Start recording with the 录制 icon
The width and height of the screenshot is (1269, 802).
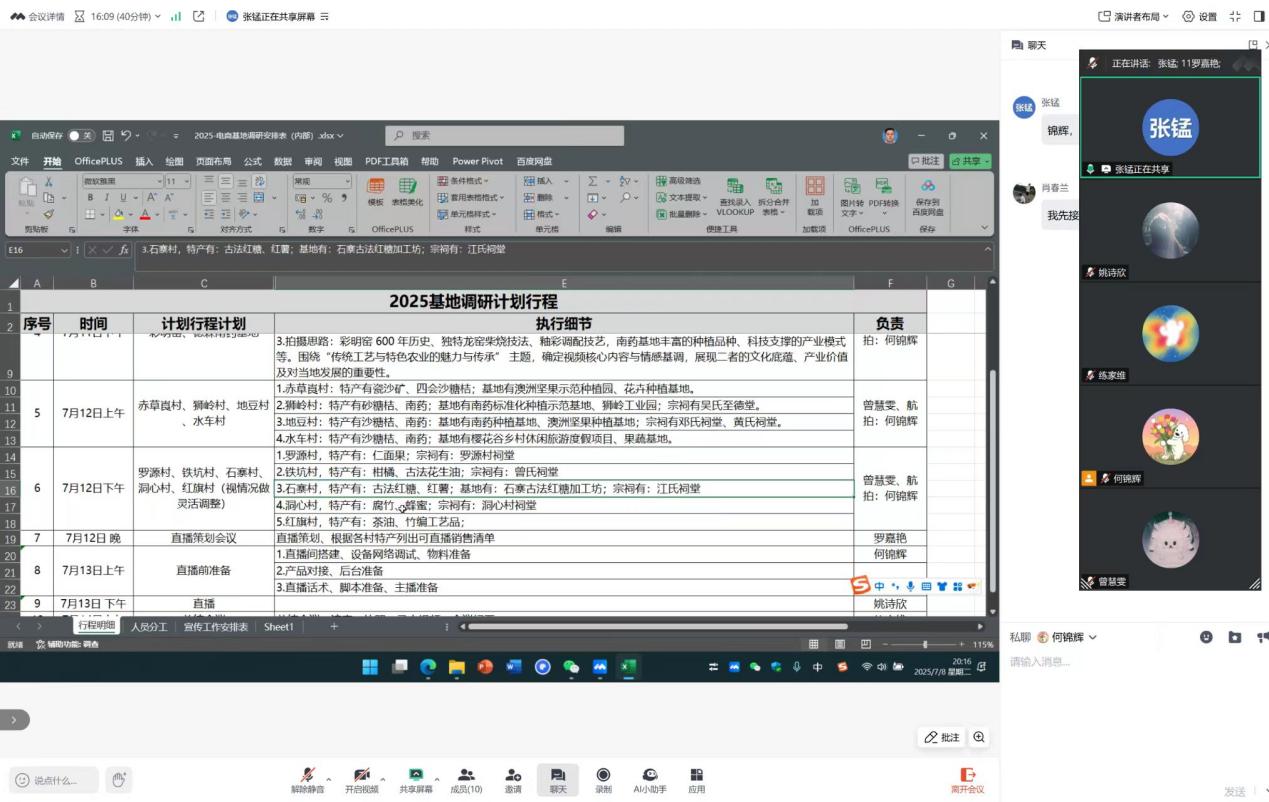click(603, 779)
